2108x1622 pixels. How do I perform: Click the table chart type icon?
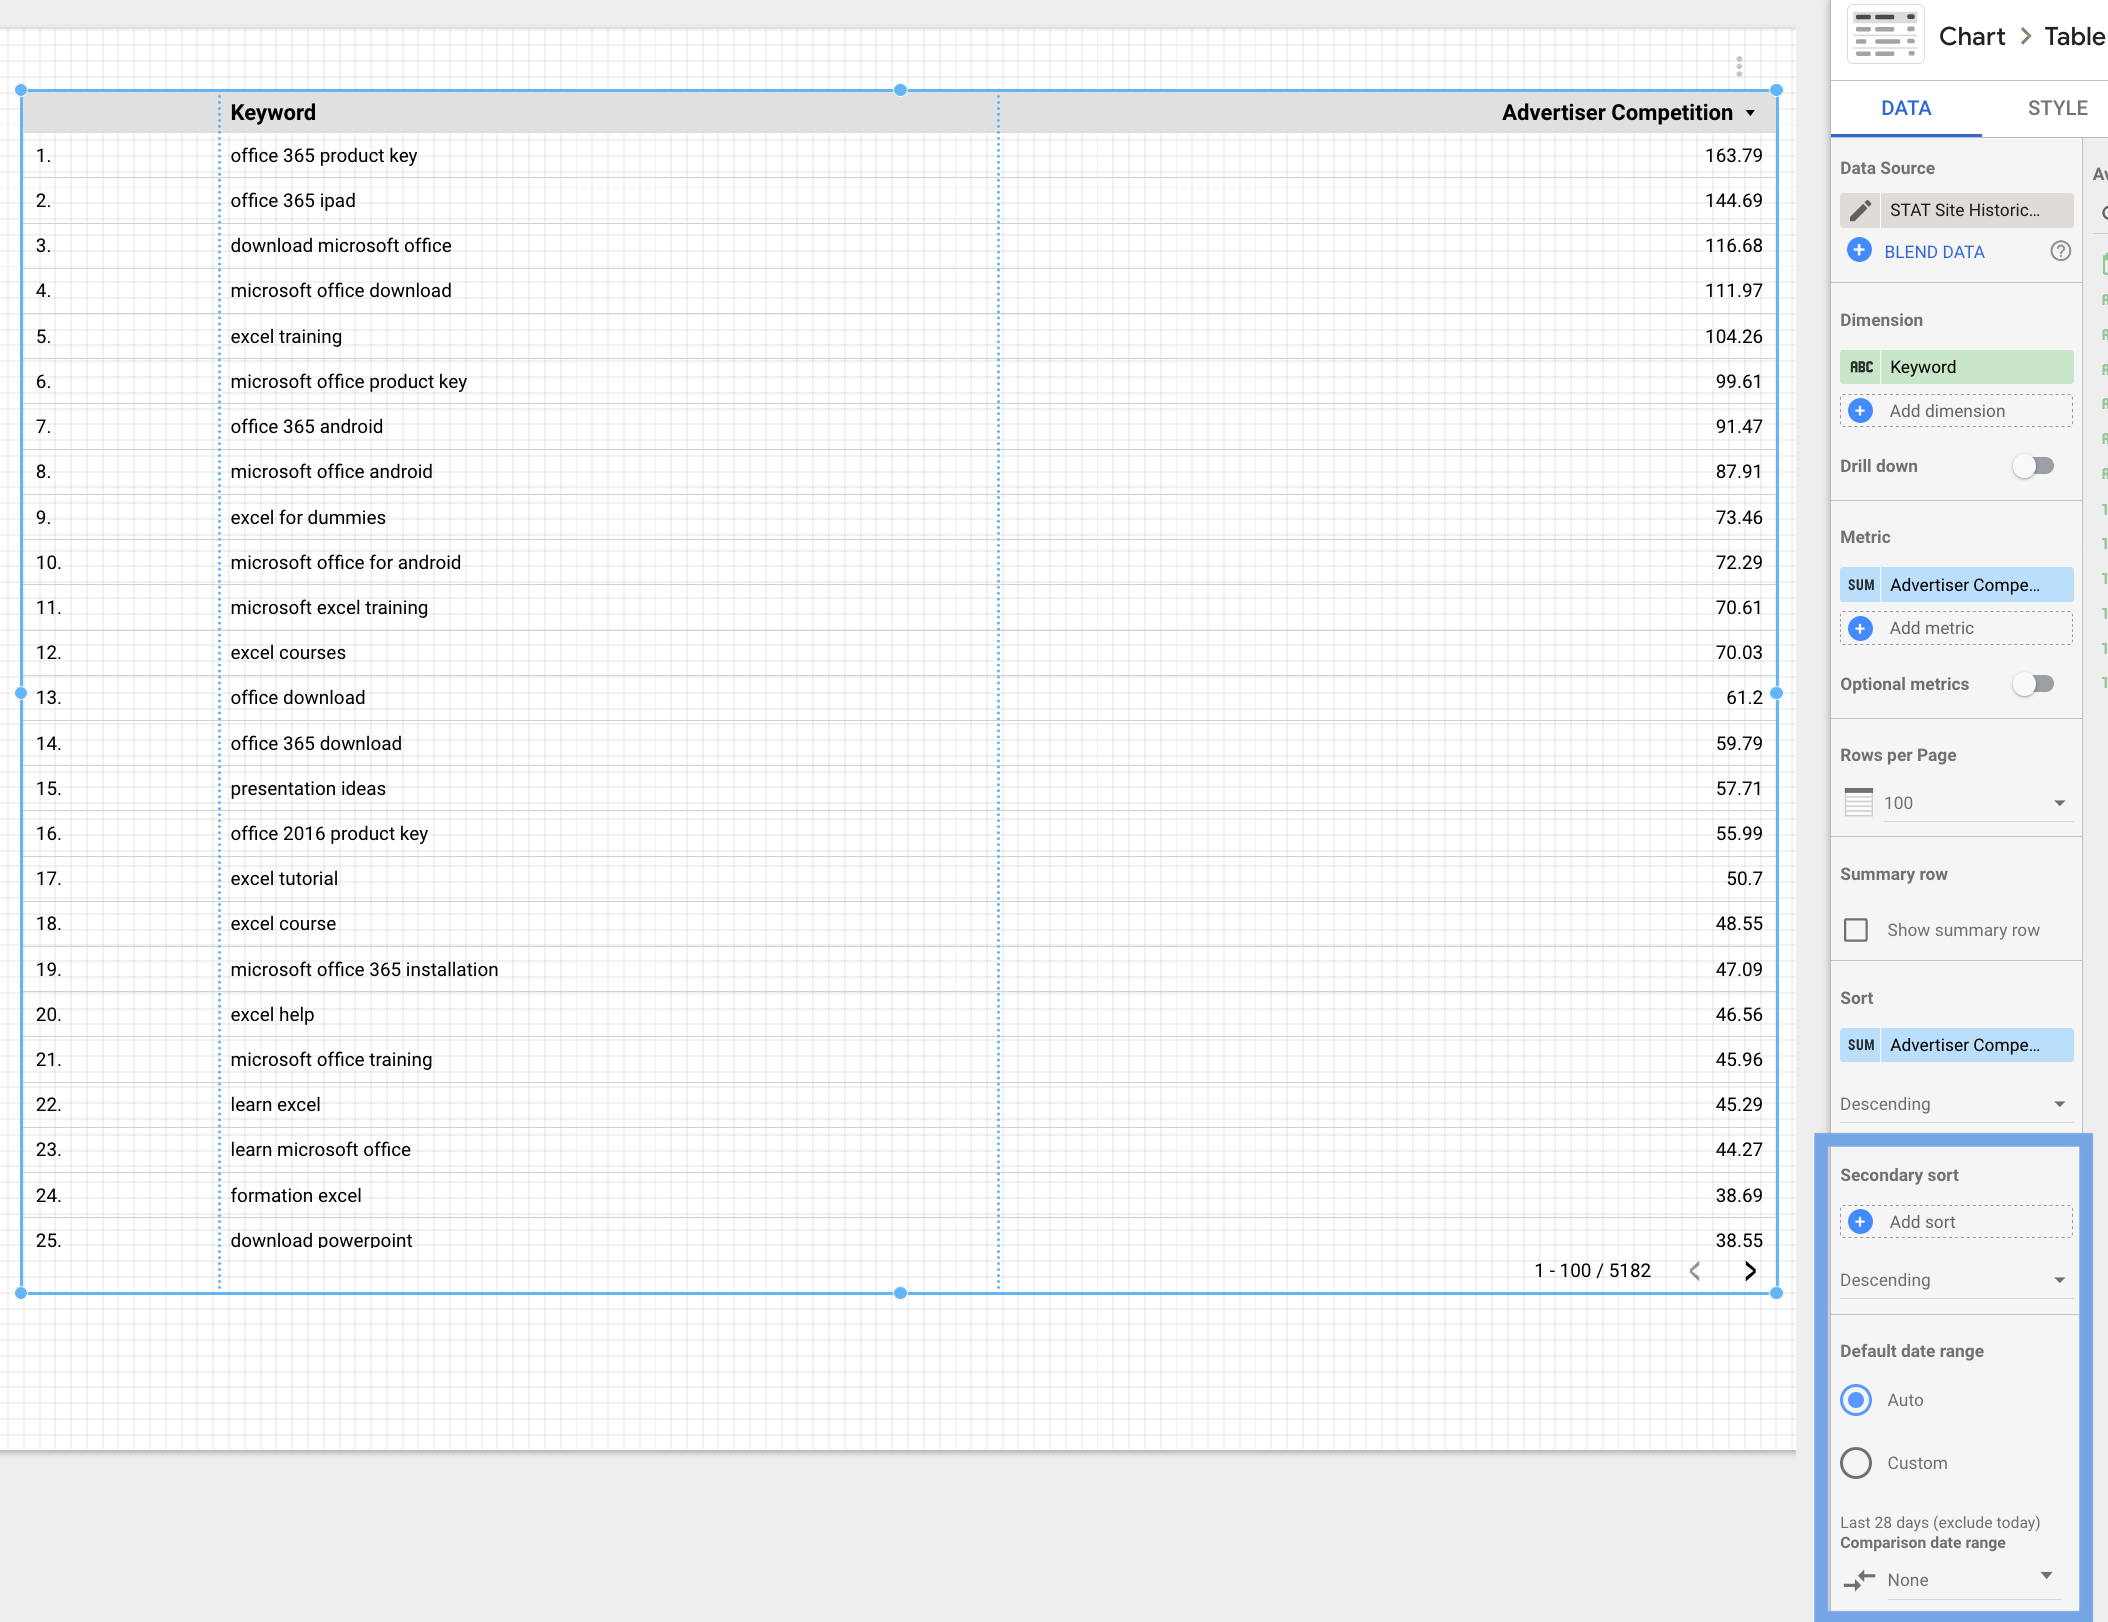[x=1885, y=36]
